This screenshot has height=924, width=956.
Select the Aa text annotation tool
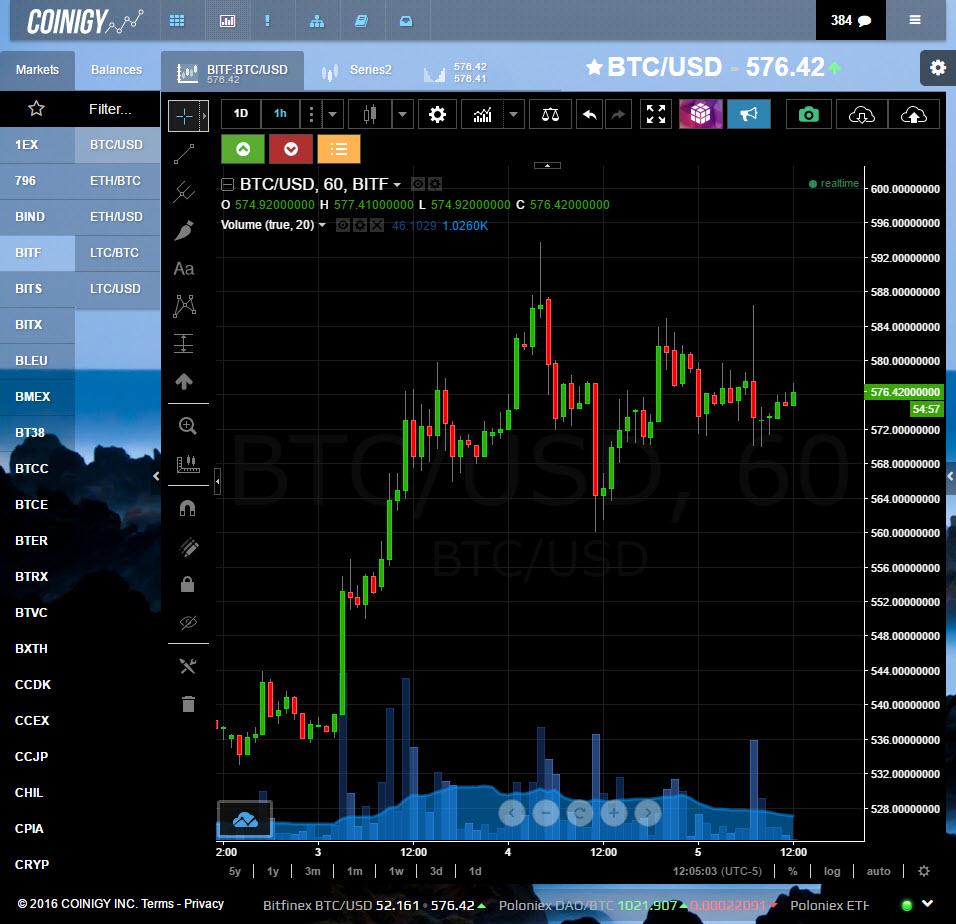point(184,269)
